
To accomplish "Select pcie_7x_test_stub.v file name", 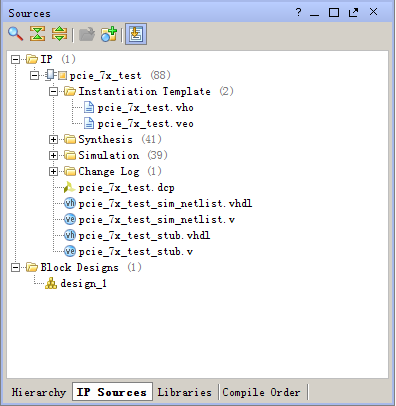I will 136,252.
